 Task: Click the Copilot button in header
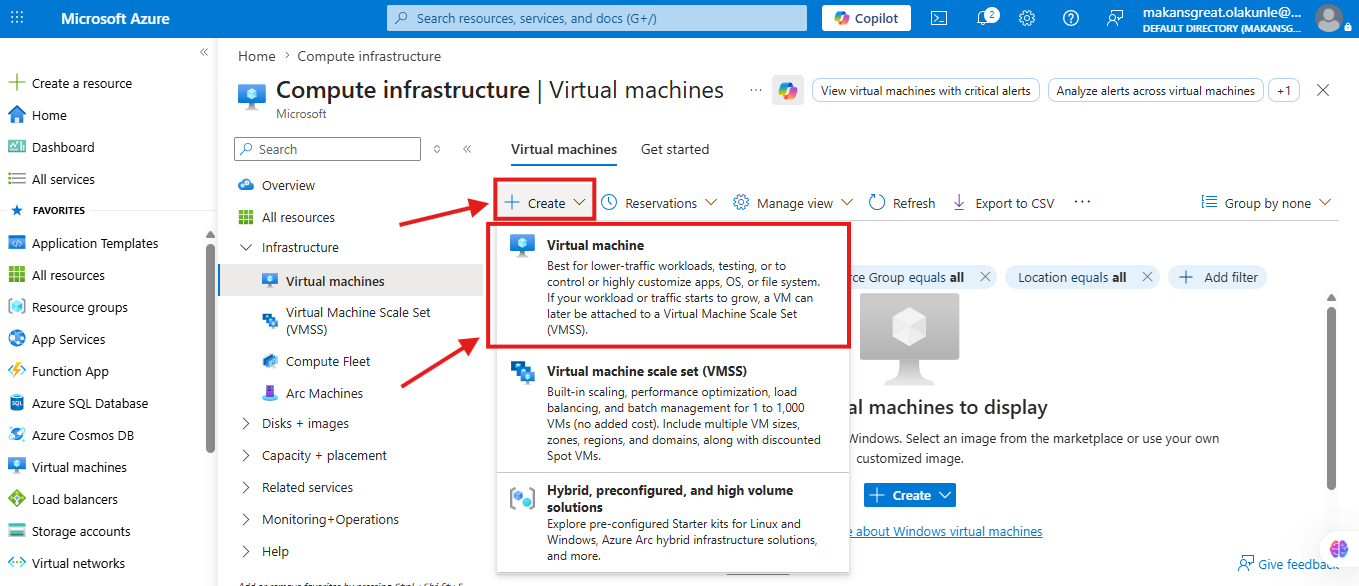tap(867, 18)
